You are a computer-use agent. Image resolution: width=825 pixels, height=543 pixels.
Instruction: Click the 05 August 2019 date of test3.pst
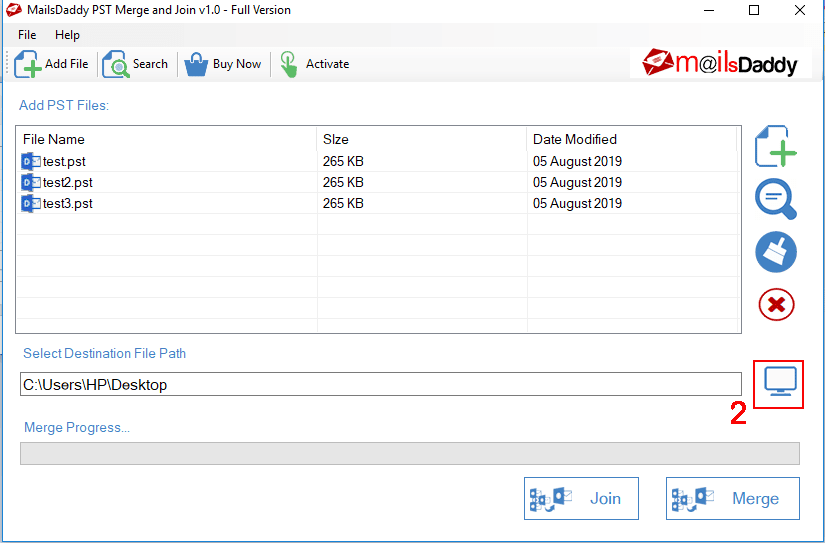(577, 203)
